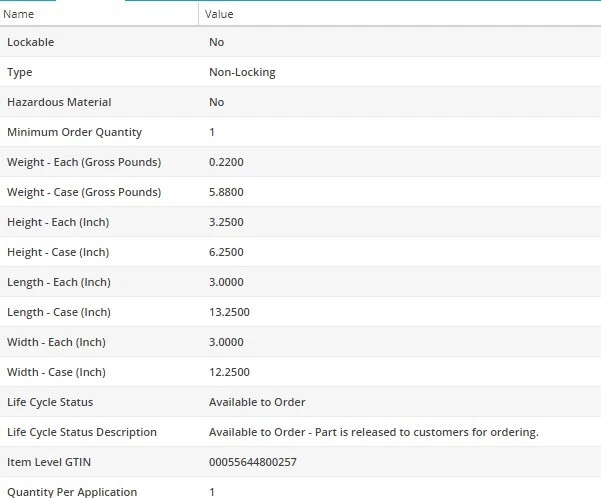Screen dimensions: 601x498
Task: Select the GTIN number 00055644800257
Action: 253,462
